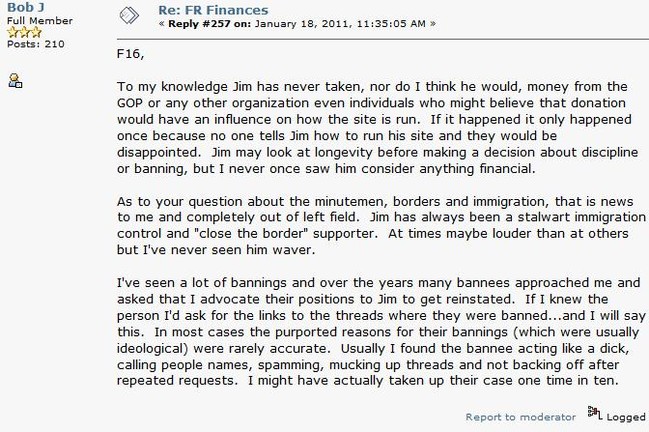Click the first gold star rank icon
Viewport: 649px width, 432px height.
point(13,32)
